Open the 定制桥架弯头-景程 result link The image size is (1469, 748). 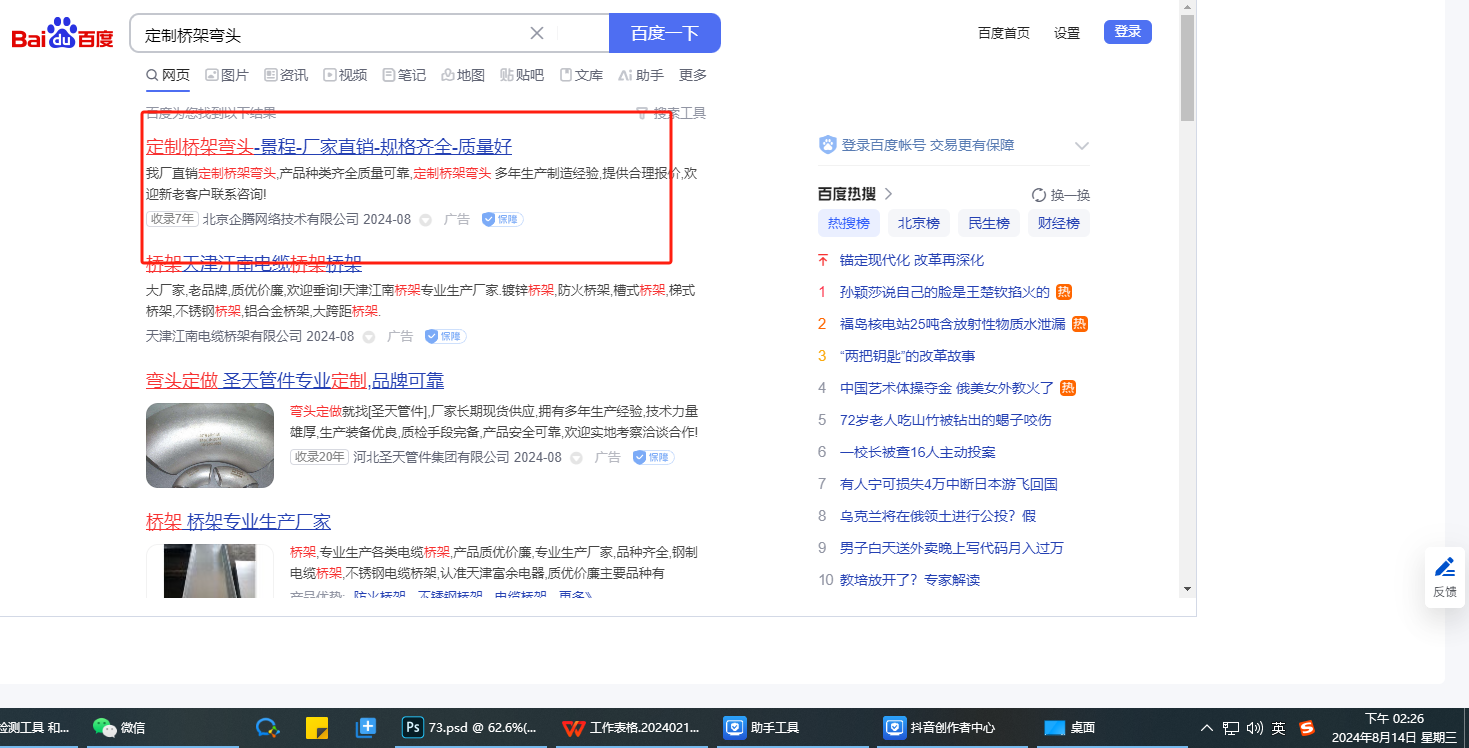[328, 147]
